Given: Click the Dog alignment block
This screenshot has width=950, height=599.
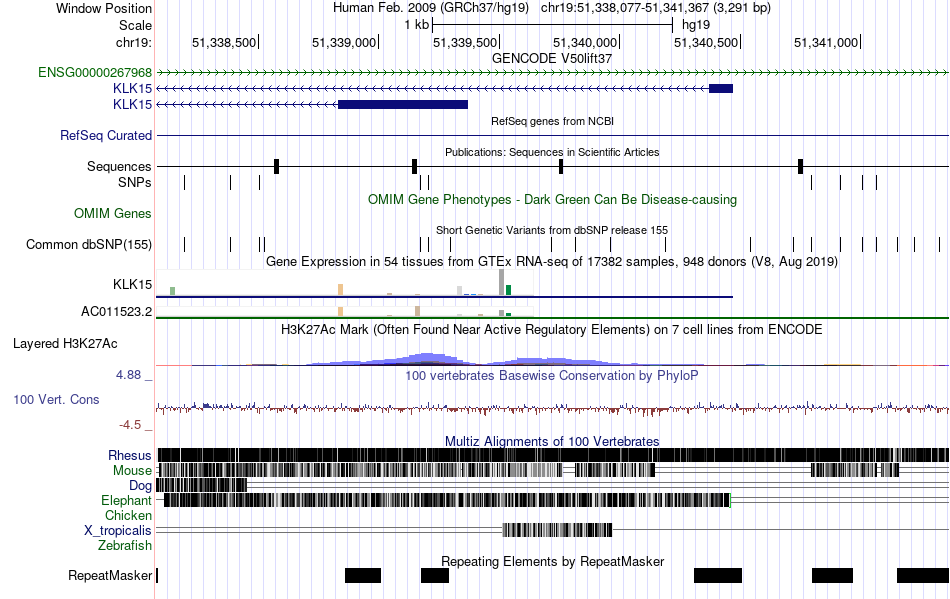Looking at the screenshot, I should 202,485.
